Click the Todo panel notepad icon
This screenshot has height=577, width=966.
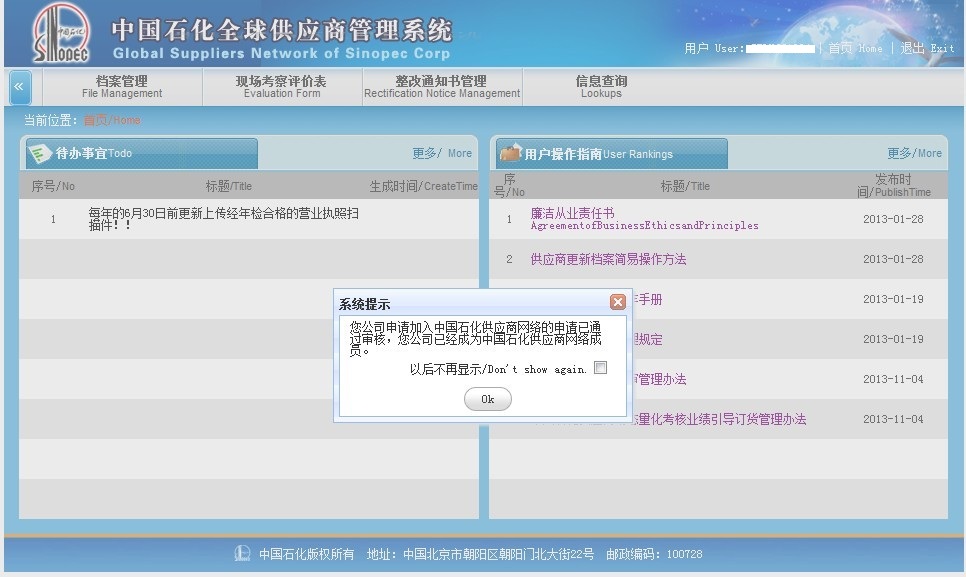tap(40, 154)
